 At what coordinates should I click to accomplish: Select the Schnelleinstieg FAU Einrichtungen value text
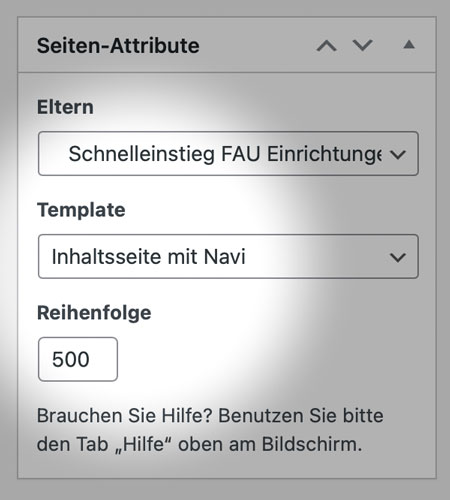[x=225, y=154]
